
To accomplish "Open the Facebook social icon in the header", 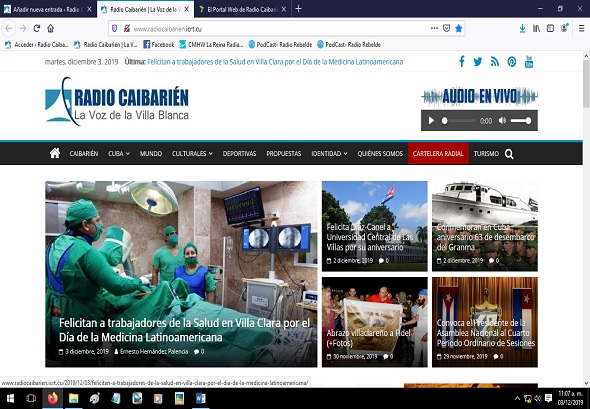I will tap(462, 61).
